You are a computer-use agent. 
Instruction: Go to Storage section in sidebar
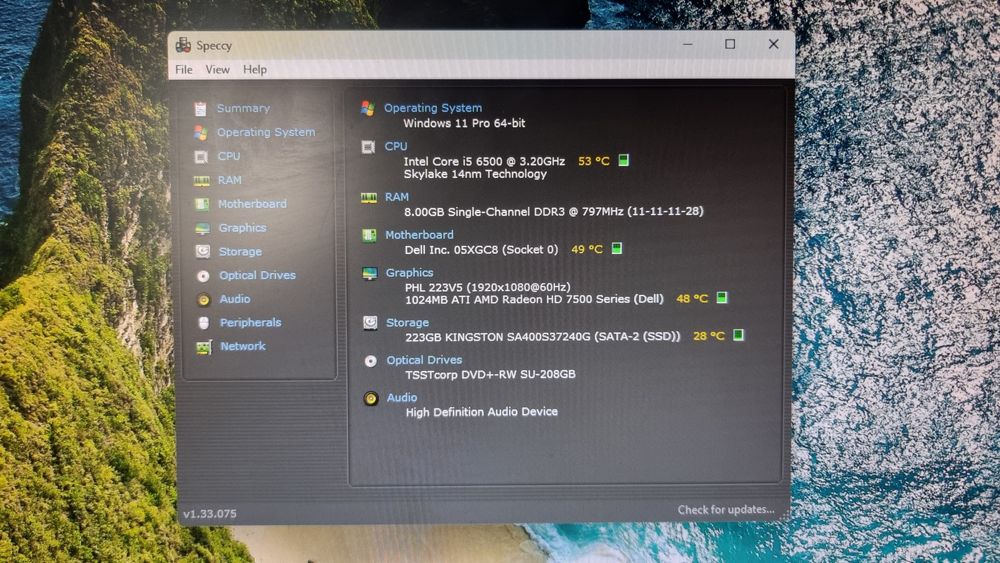[240, 252]
